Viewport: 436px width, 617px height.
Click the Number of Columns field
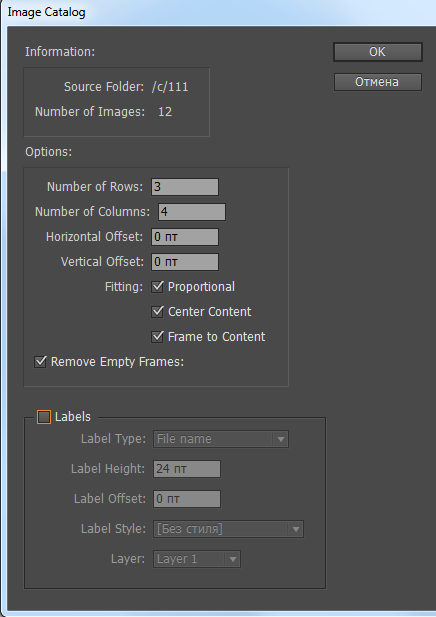coord(192,212)
